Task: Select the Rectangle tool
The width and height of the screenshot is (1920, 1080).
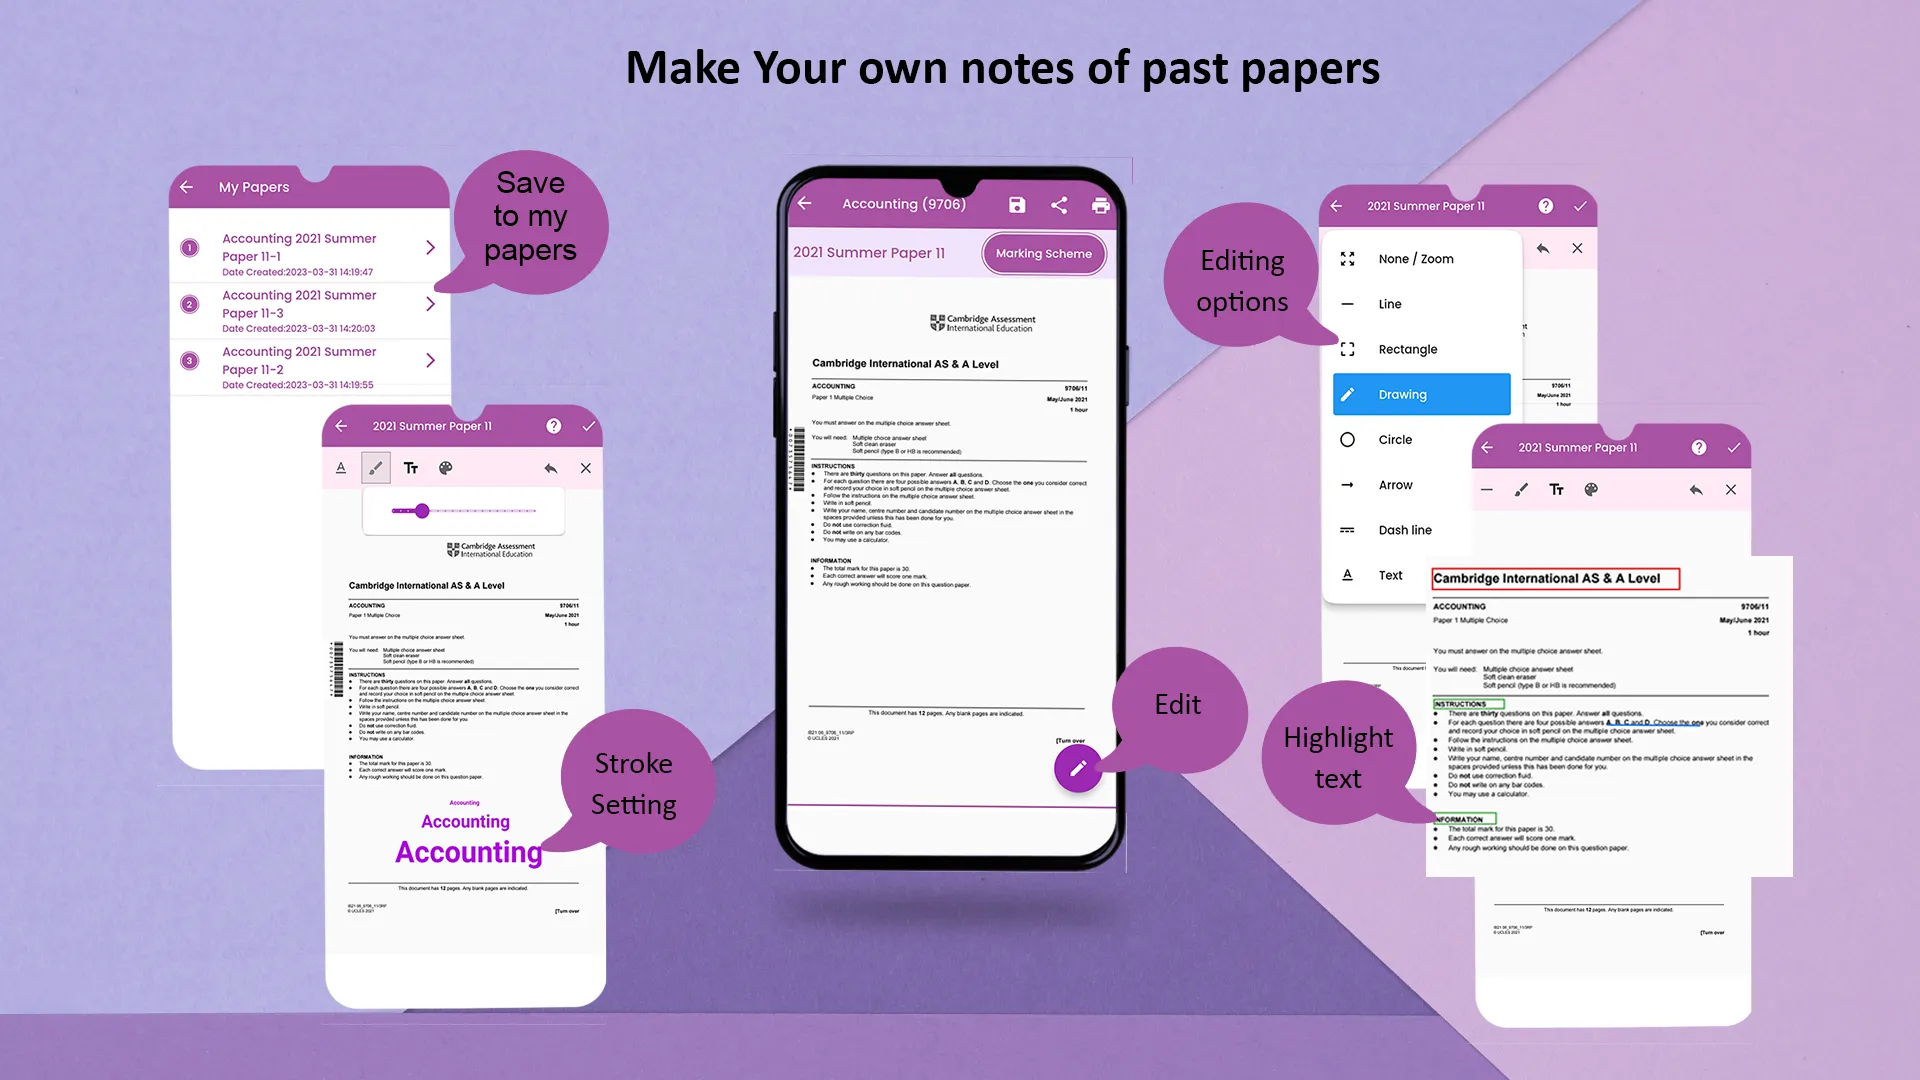Action: pos(1408,348)
